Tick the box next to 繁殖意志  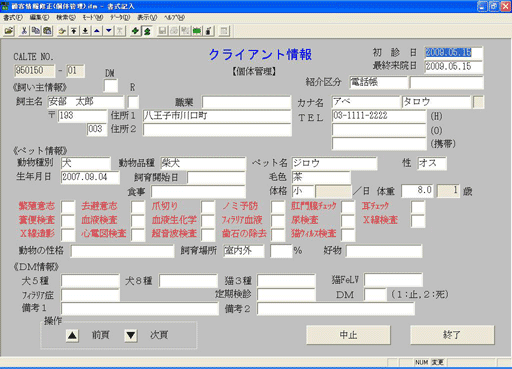click(x=68, y=207)
